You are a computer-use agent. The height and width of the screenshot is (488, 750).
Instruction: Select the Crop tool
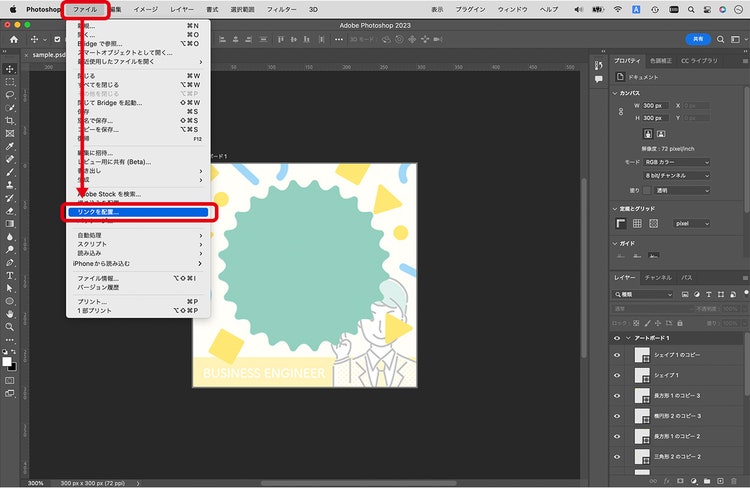click(x=10, y=121)
